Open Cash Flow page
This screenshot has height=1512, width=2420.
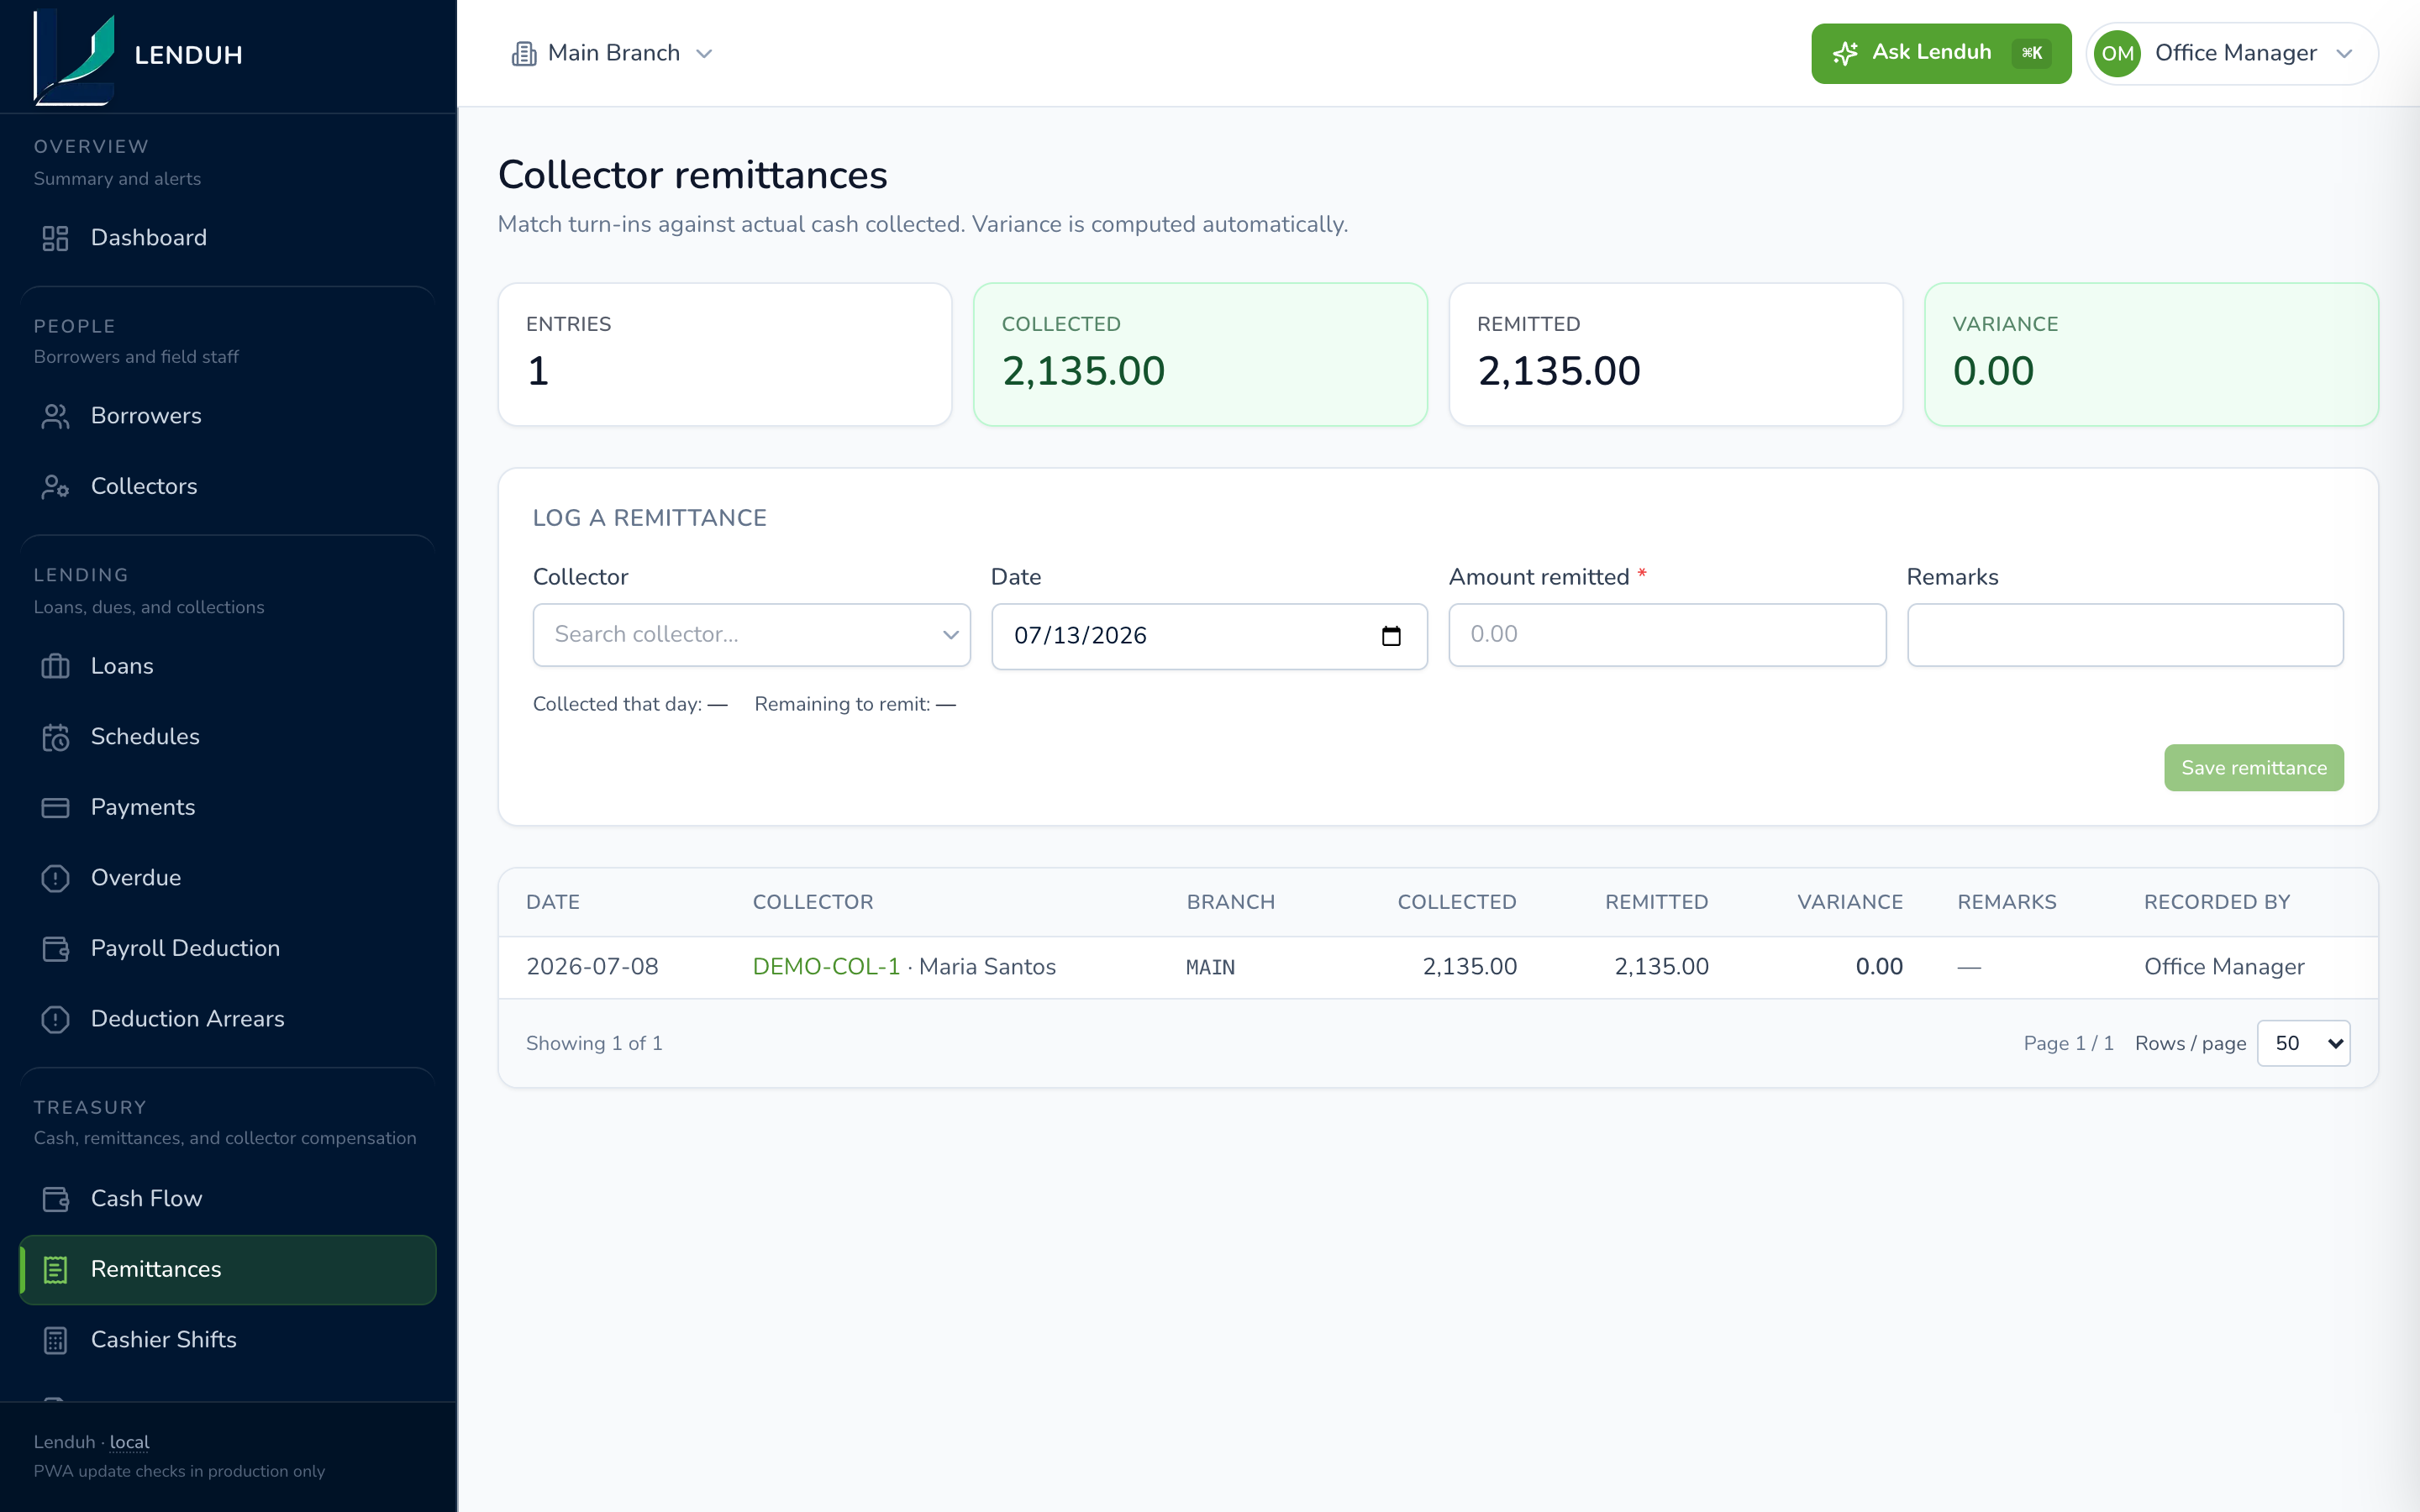[228, 1199]
